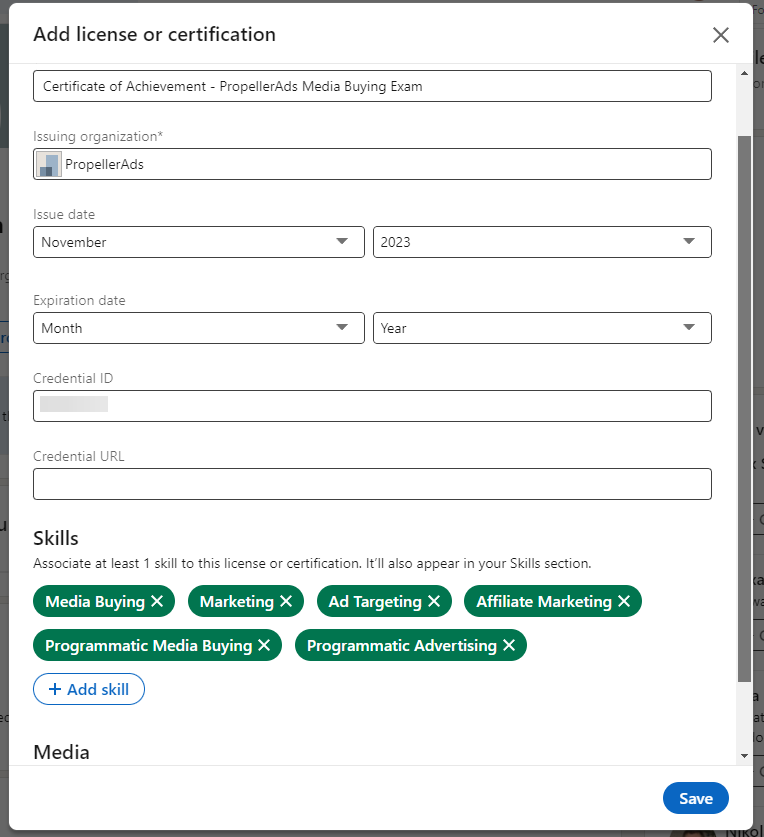Click the scrollbar down arrow
The image size is (764, 837).
point(744,757)
